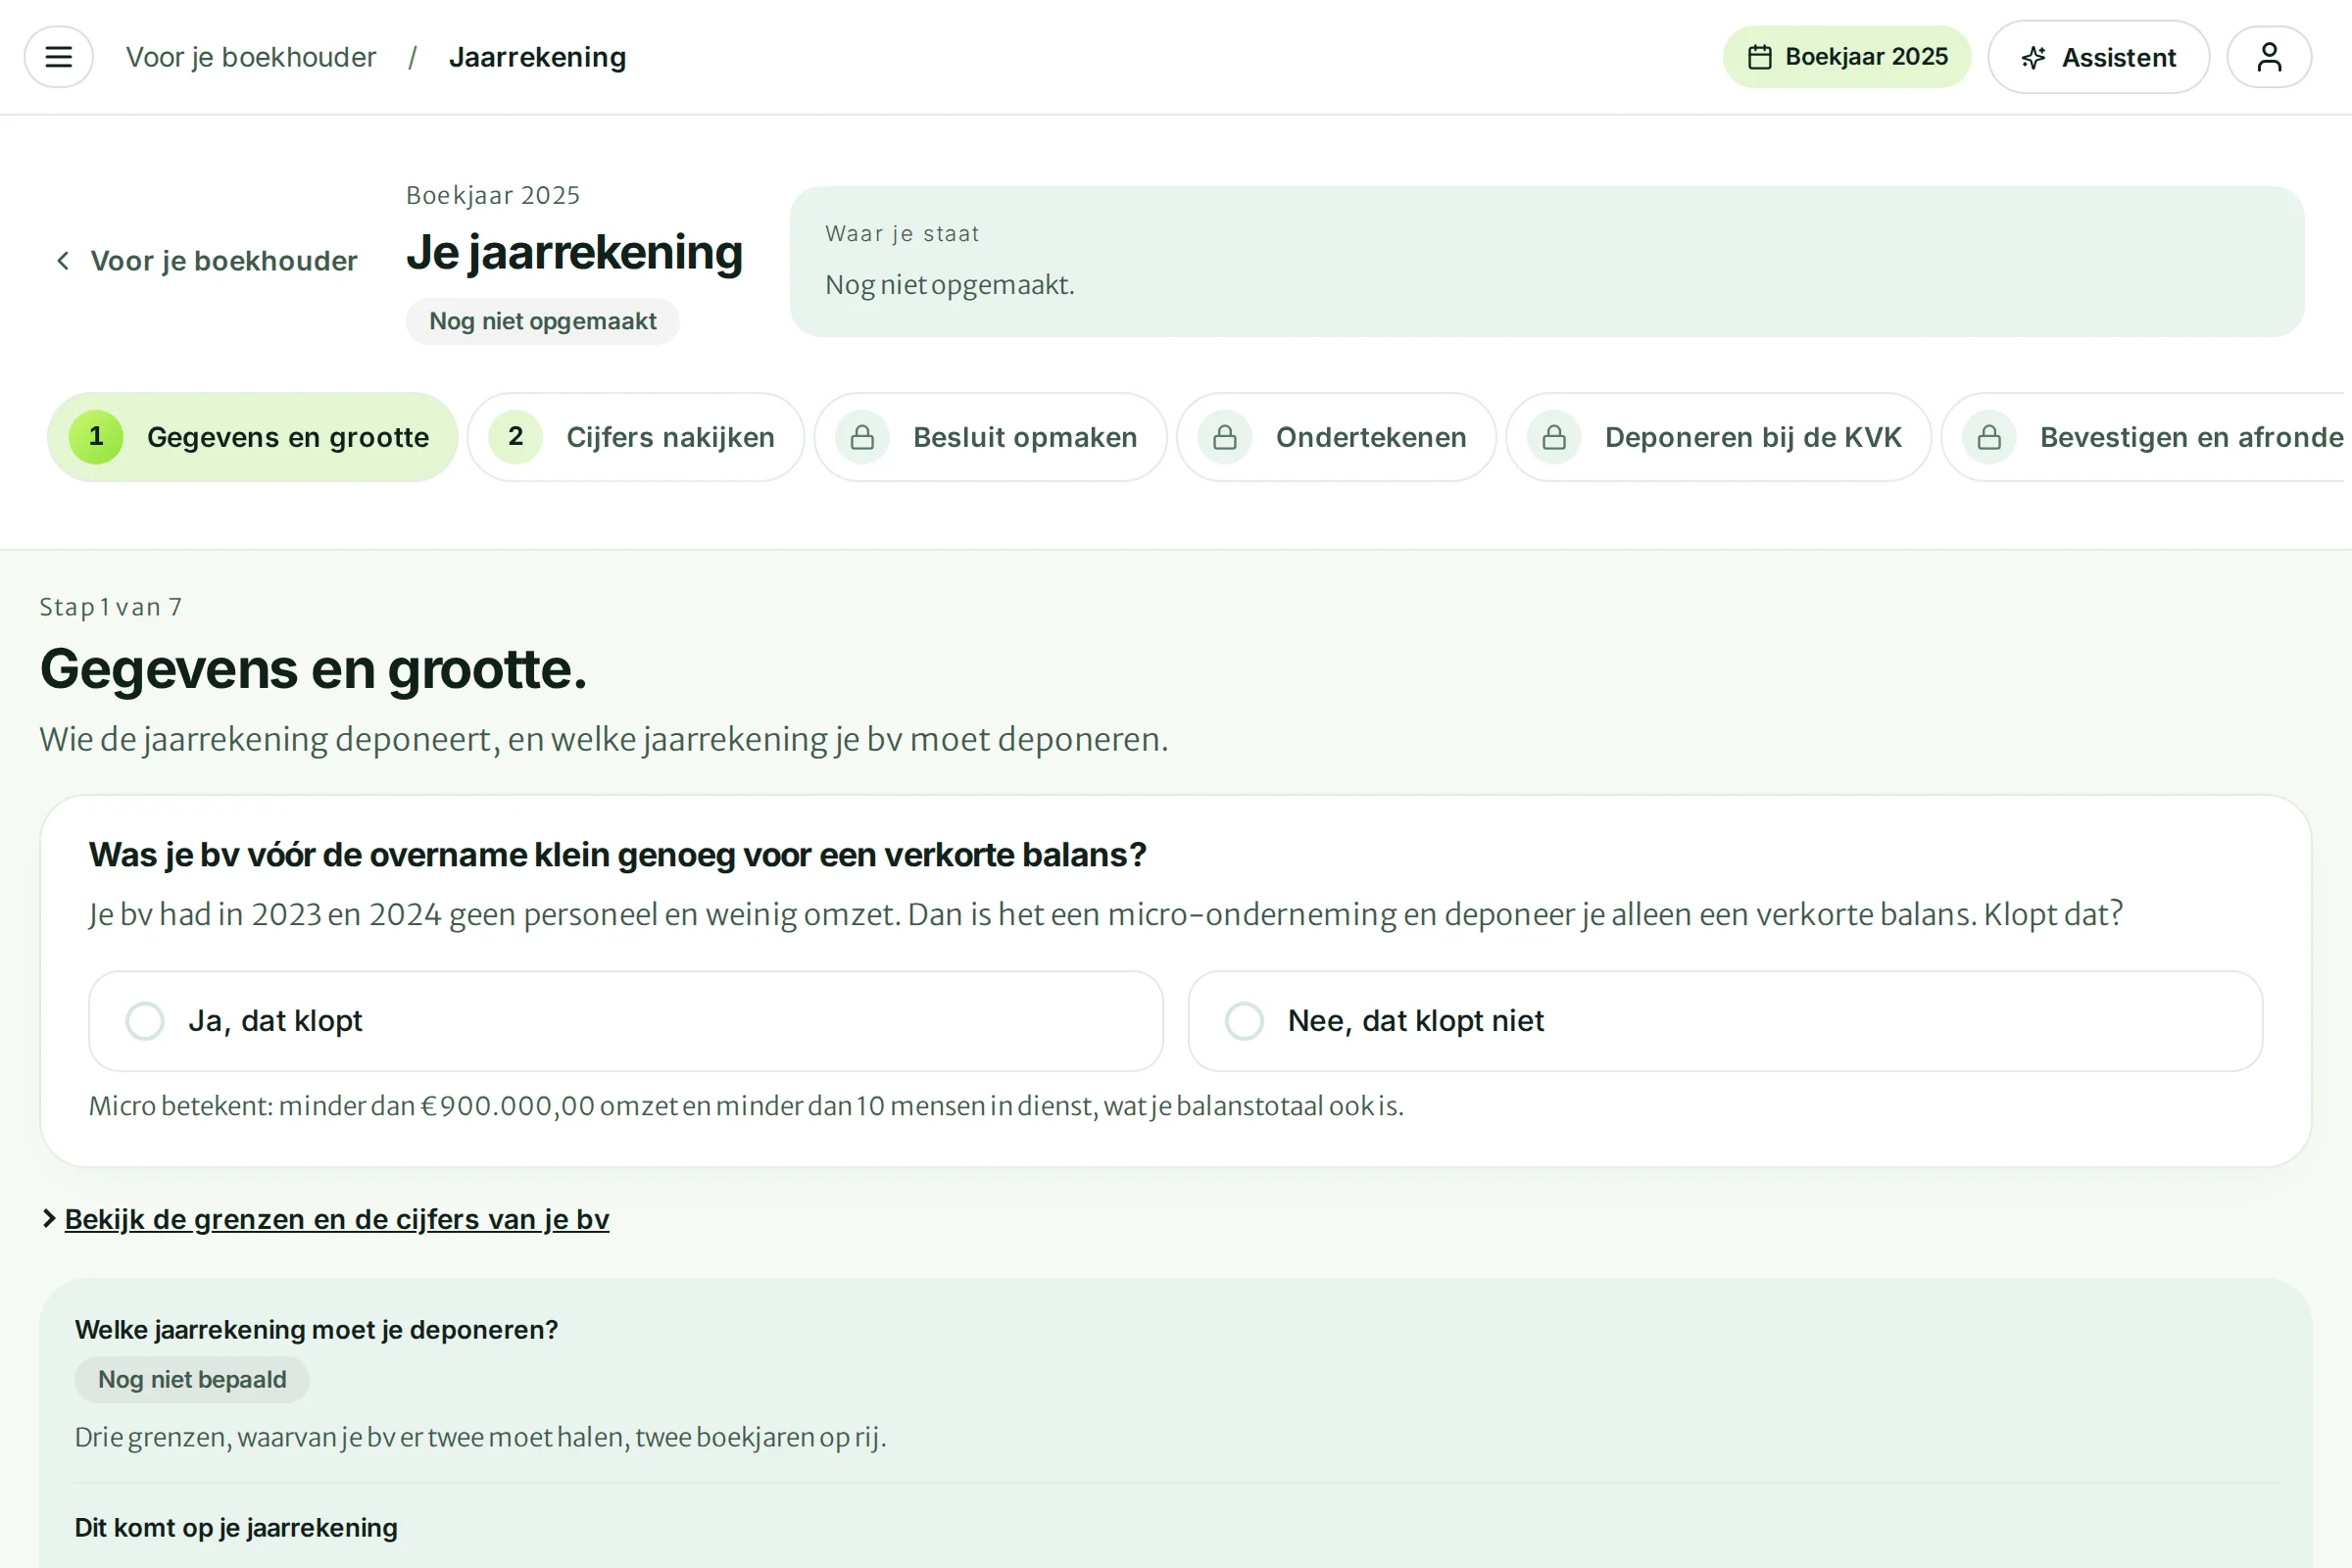
Task: Go to the Cijfers nakijken step tab
Action: click(636, 437)
